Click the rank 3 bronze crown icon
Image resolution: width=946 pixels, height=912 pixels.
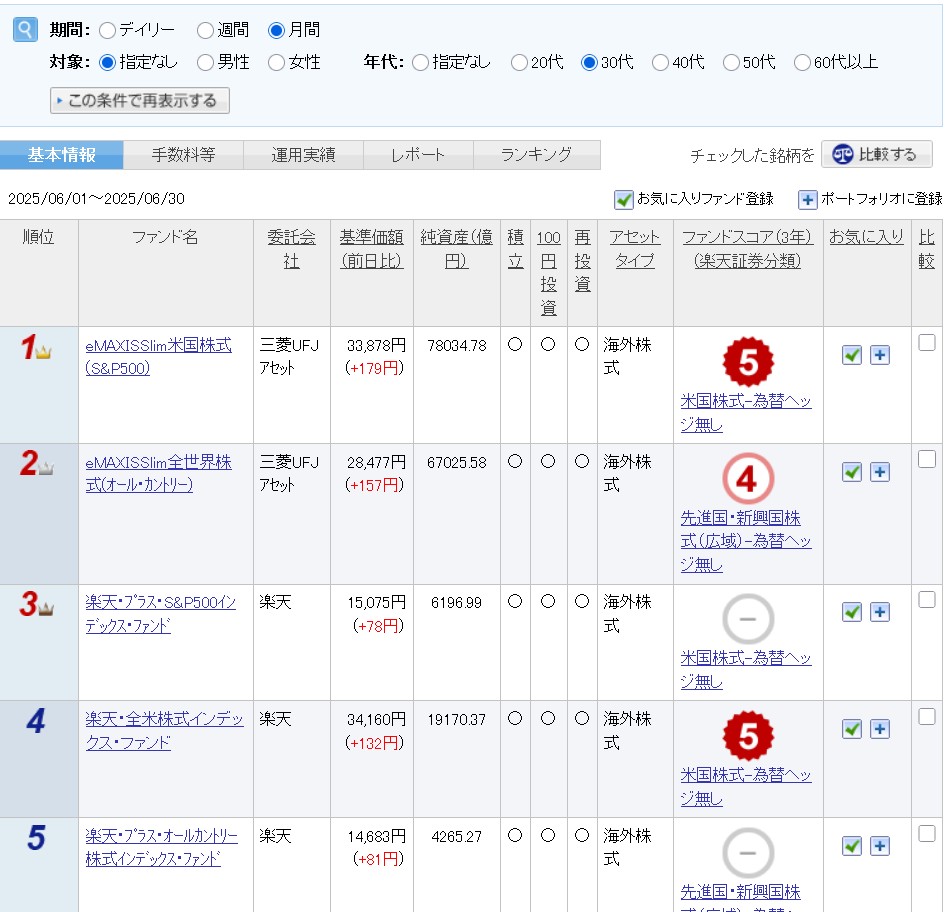[46, 609]
